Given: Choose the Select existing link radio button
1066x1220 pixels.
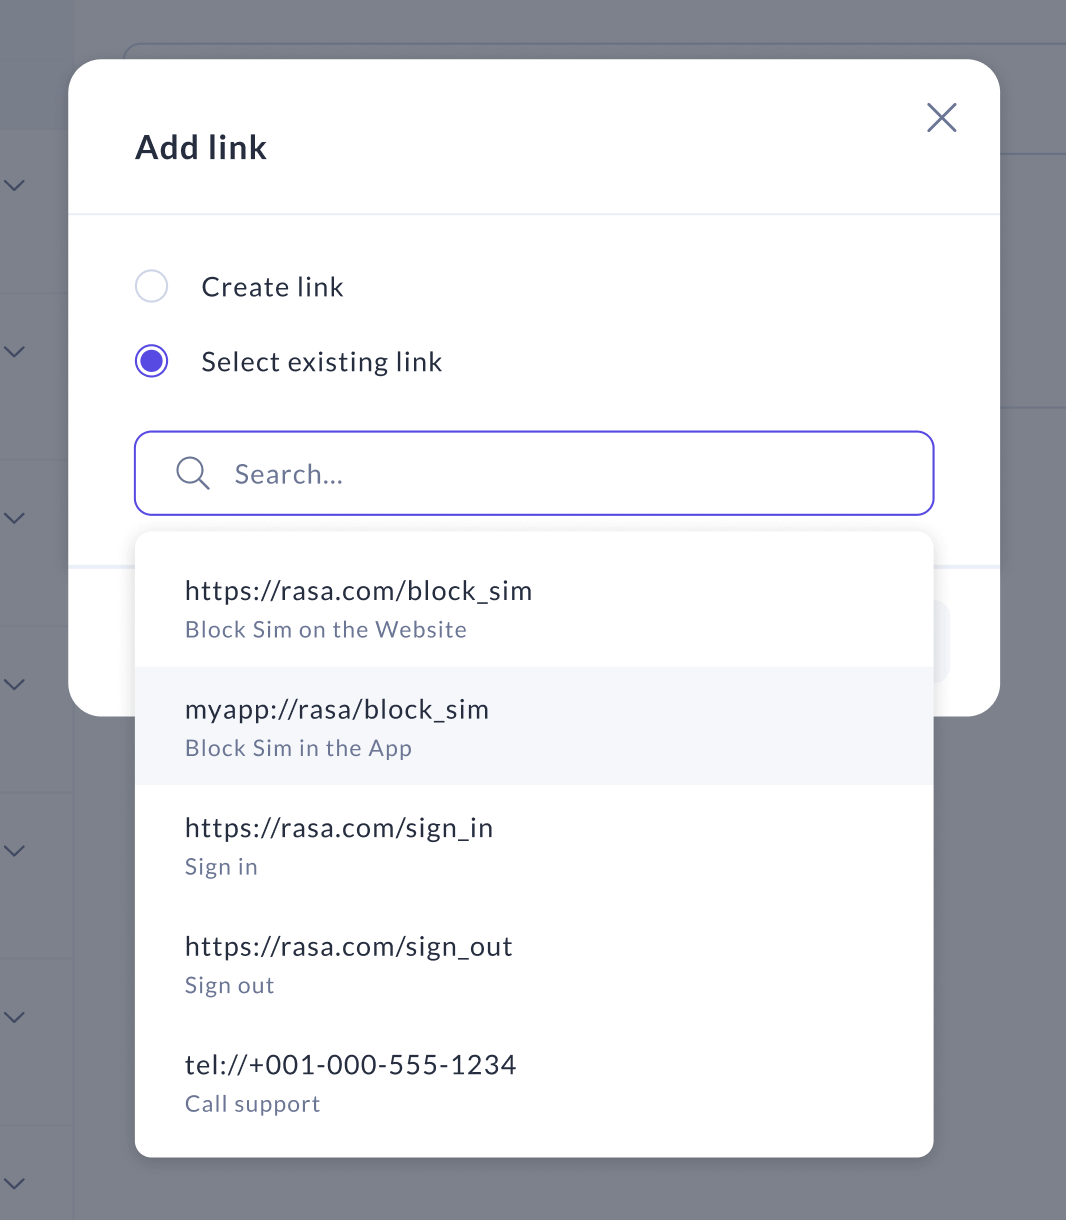Looking at the screenshot, I should tap(152, 361).
